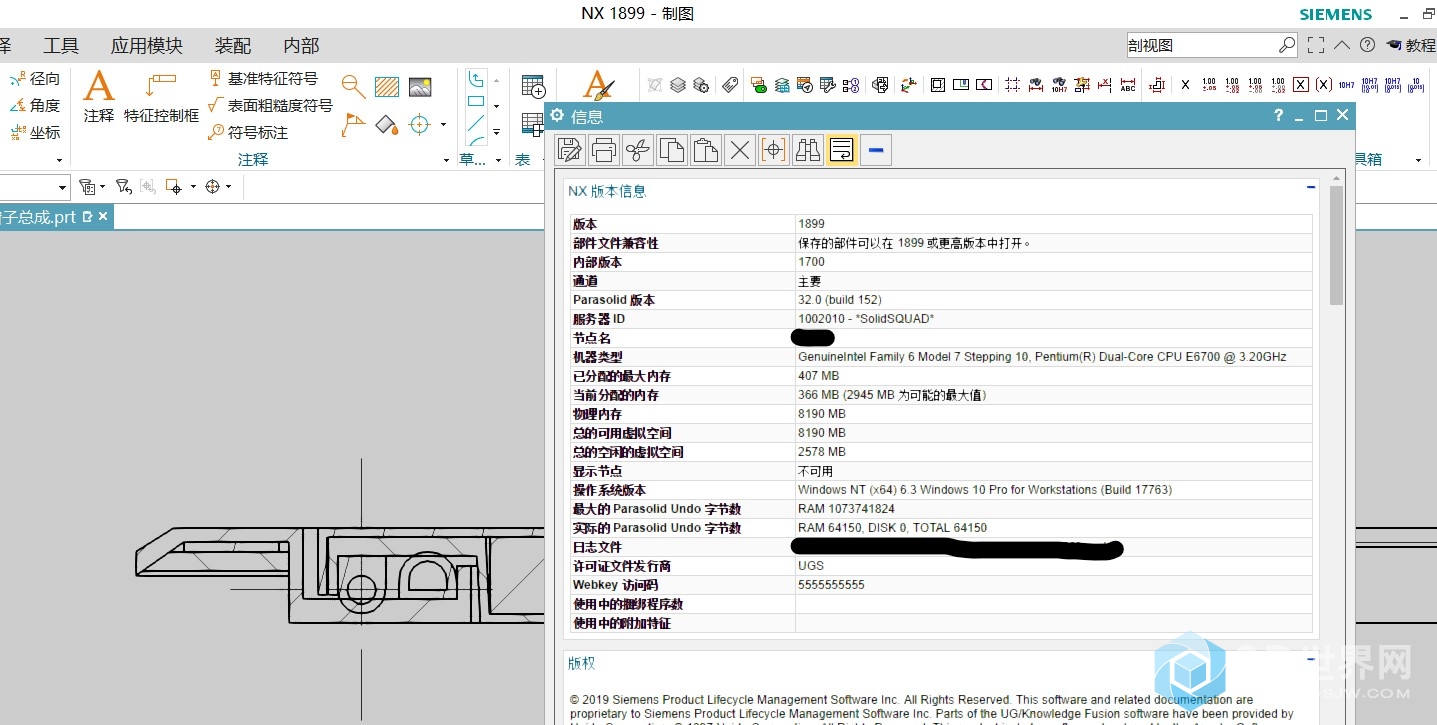Click the Webkey 访问码 5555555555 value

click(x=831, y=584)
